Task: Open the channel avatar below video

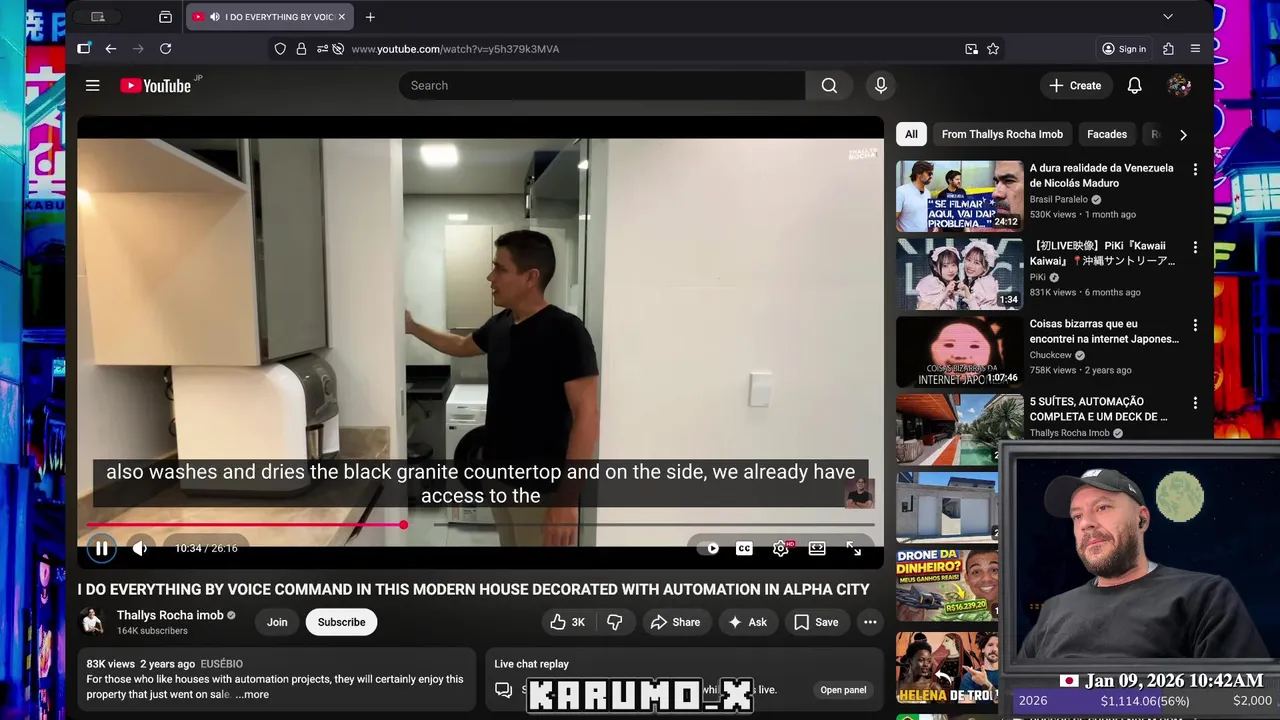Action: coord(93,622)
